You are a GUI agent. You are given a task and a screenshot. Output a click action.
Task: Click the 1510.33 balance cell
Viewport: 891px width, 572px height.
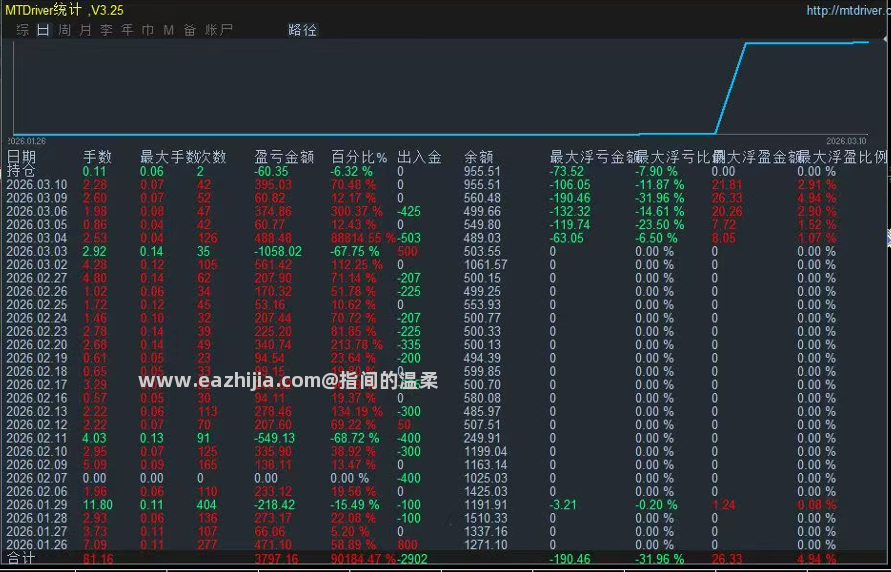pyautogui.click(x=485, y=518)
